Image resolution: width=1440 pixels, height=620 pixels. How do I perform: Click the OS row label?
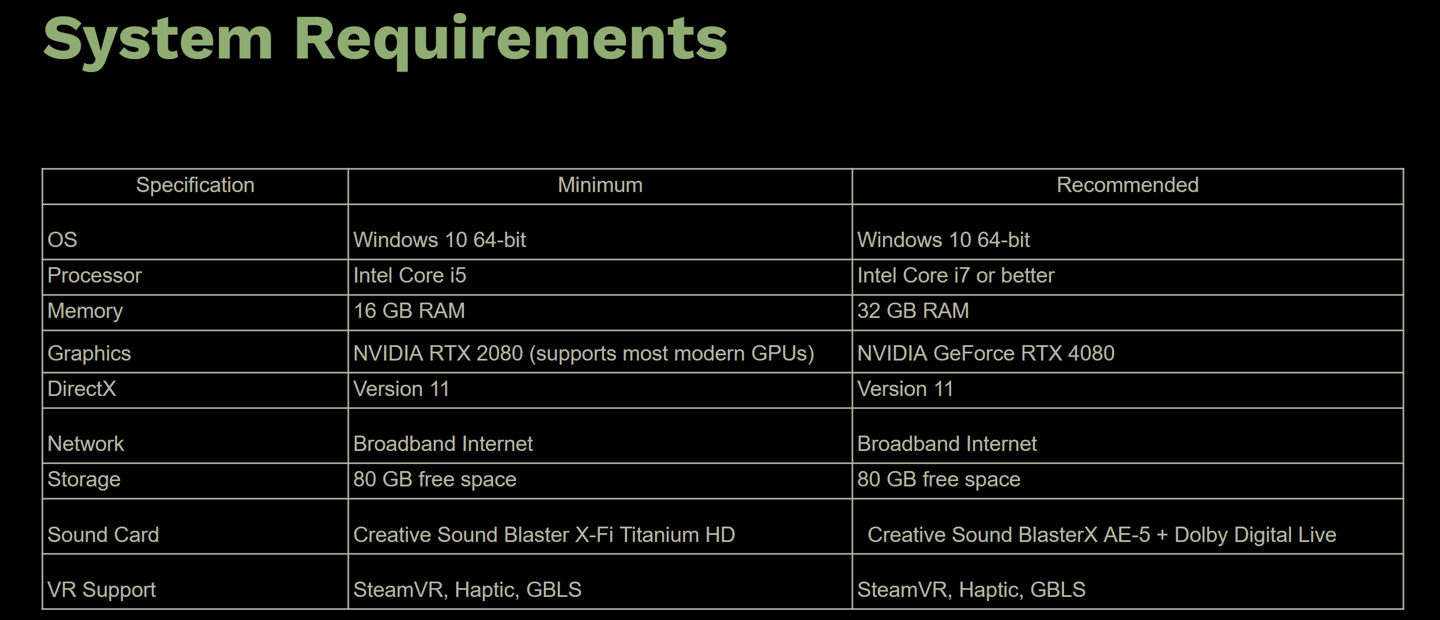(62, 240)
